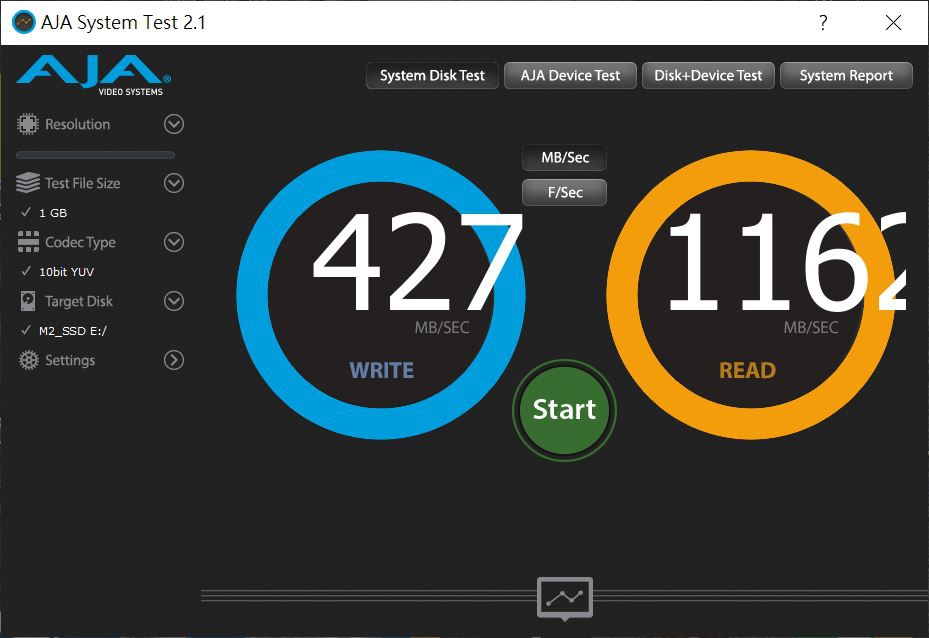Expand the Resolution dropdown arrow
This screenshot has height=638, width=929.
click(174, 124)
